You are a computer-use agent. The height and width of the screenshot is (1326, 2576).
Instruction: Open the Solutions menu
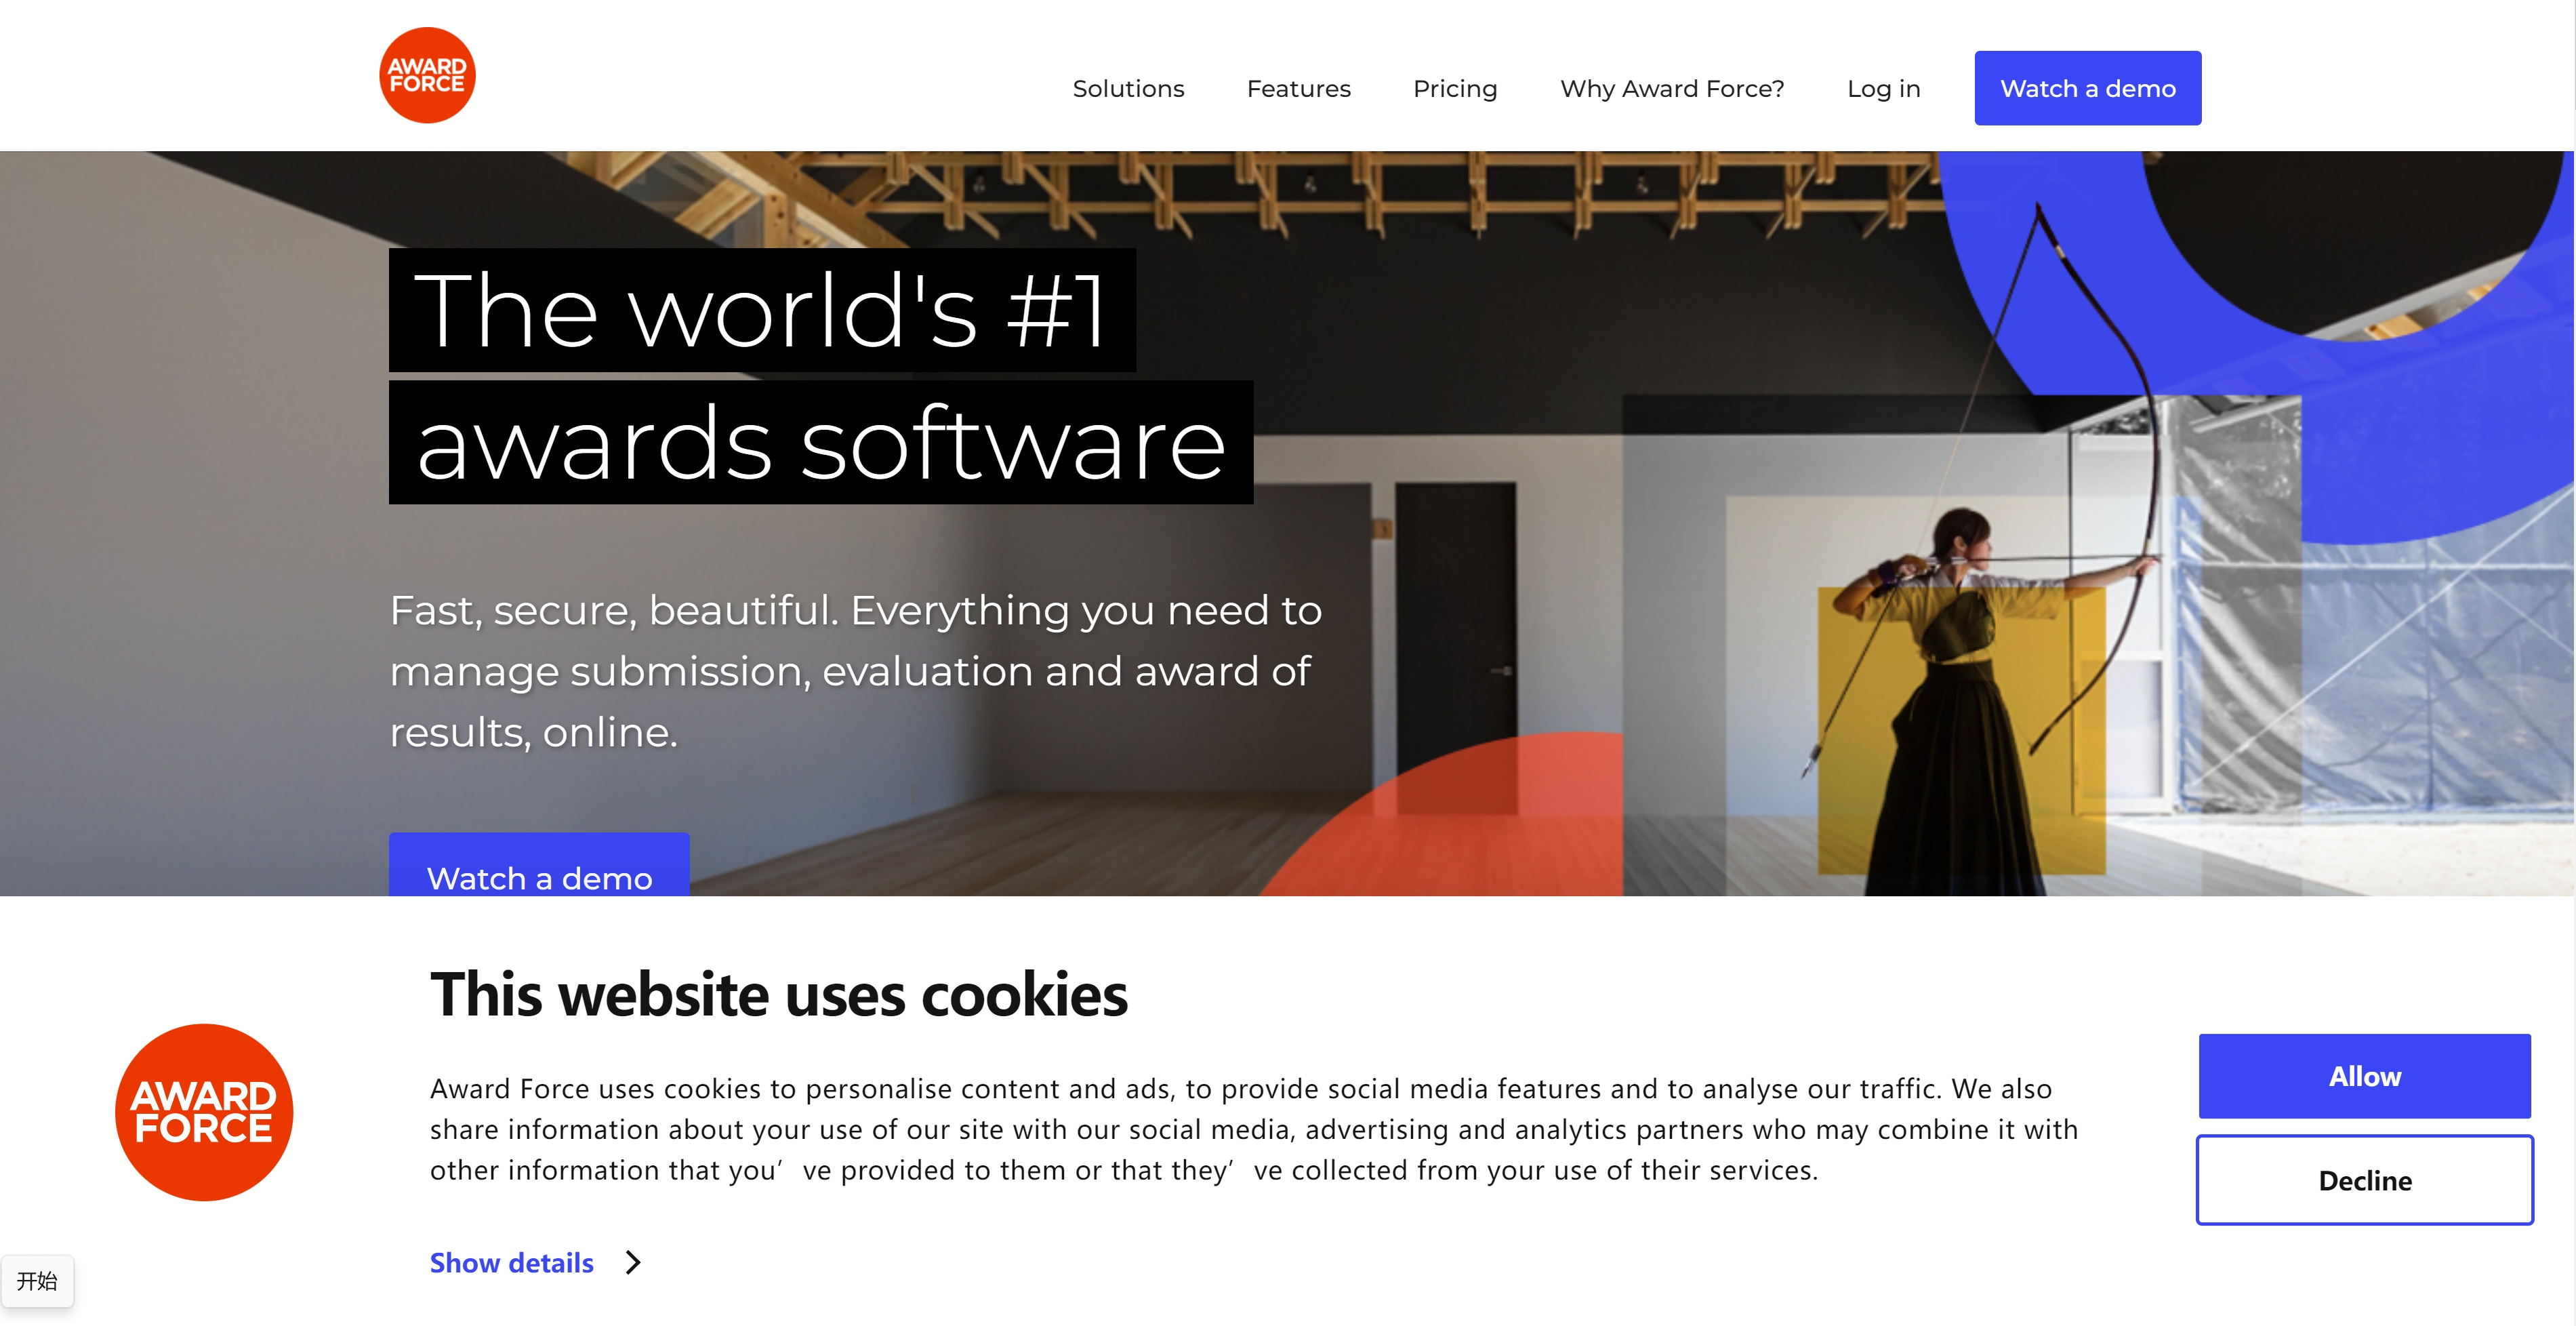[1128, 89]
